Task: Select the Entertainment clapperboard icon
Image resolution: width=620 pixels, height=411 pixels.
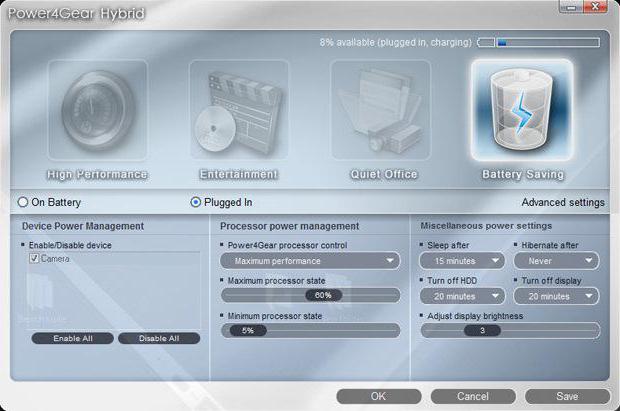Action: pyautogui.click(x=239, y=110)
